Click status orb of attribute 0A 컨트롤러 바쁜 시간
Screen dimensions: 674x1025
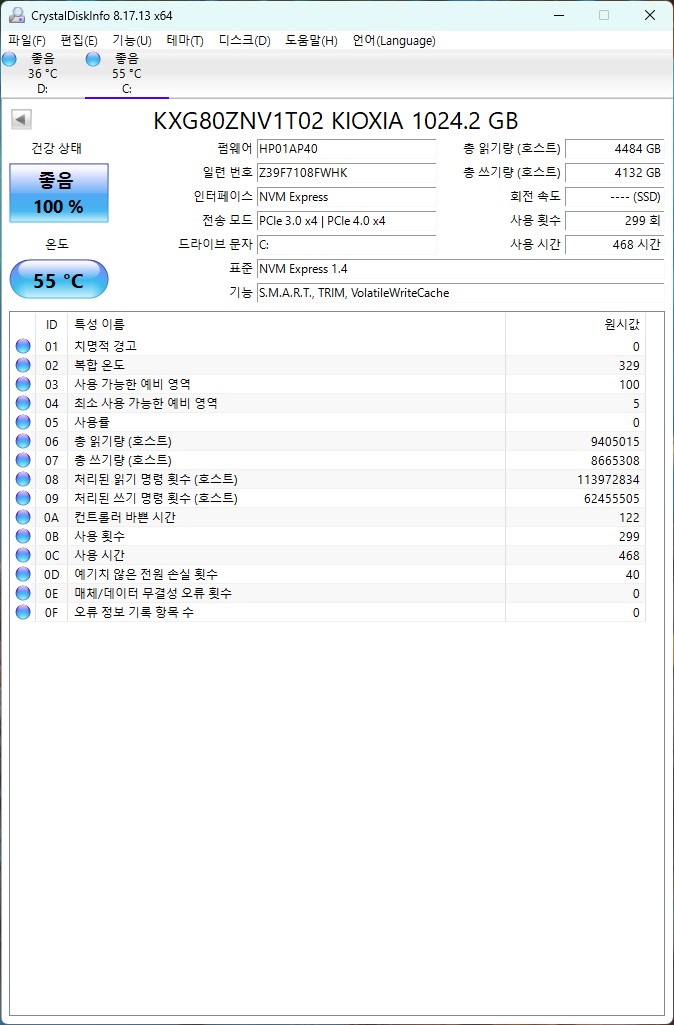pos(23,517)
